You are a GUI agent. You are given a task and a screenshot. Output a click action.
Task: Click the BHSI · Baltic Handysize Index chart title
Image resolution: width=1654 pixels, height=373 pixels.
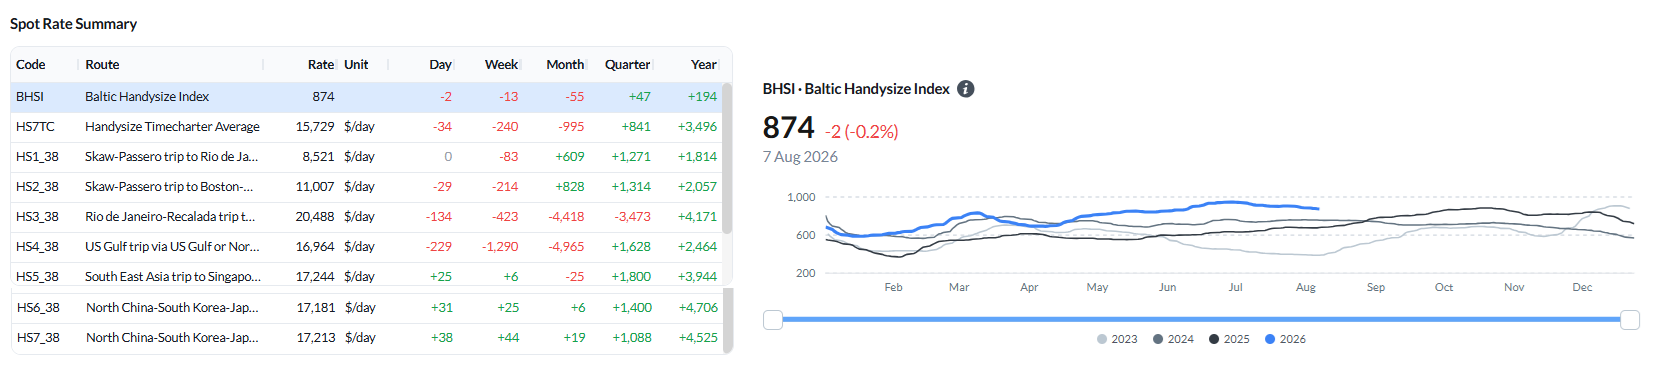(x=856, y=89)
